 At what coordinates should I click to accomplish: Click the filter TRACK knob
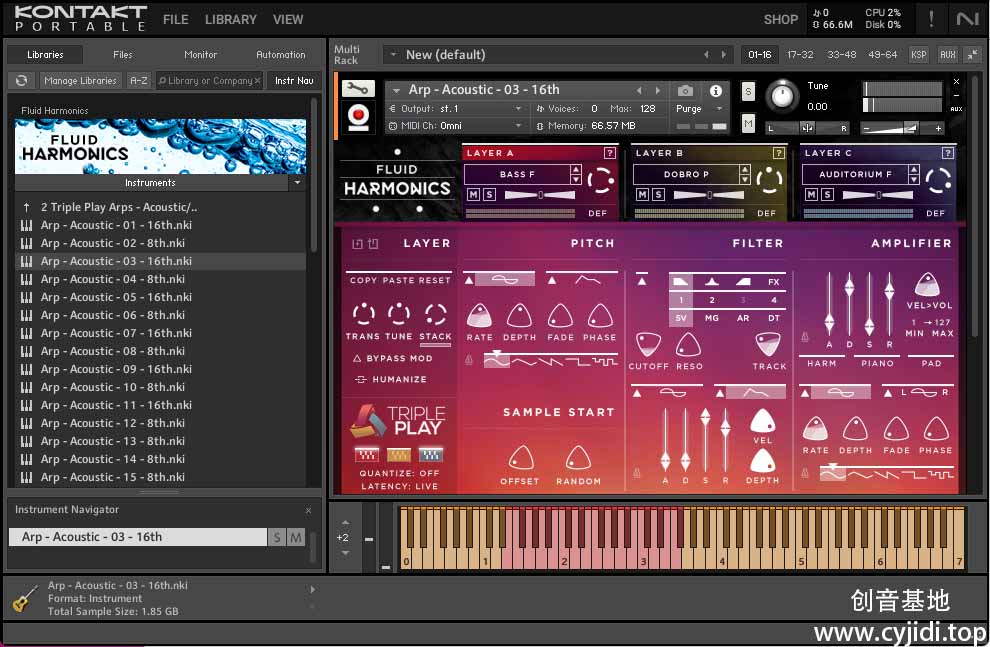(768, 345)
